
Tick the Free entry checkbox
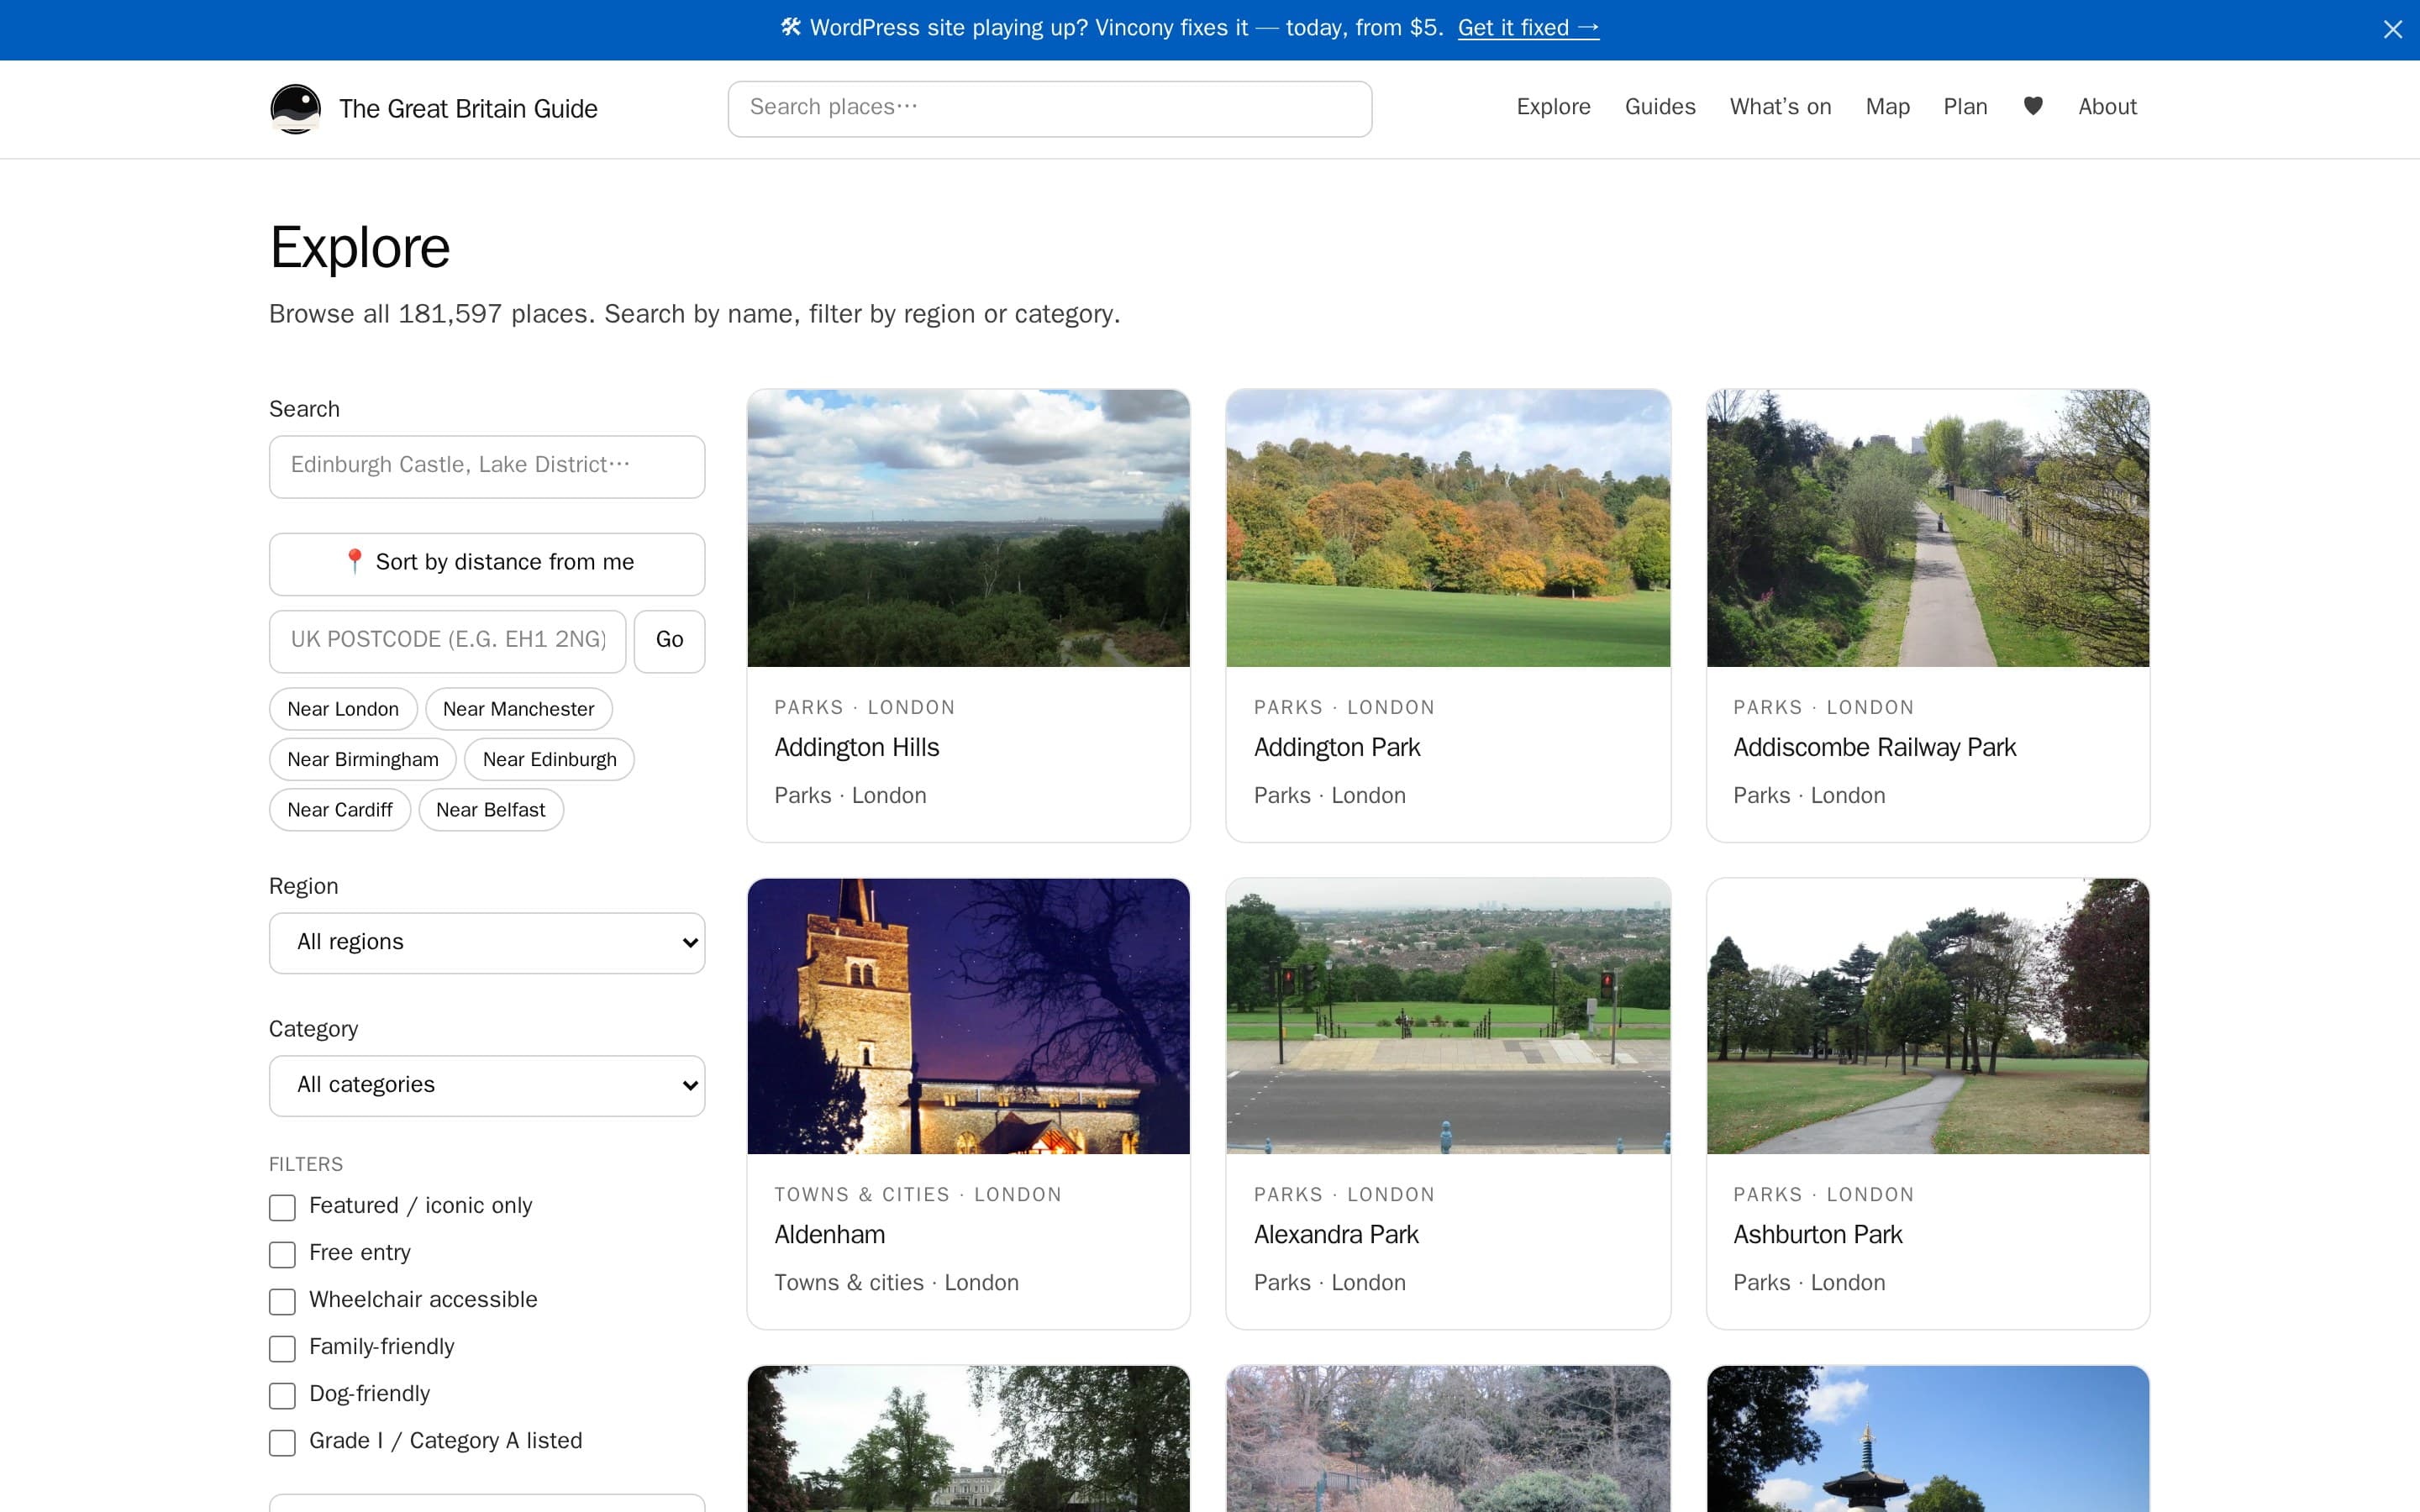(x=282, y=1254)
